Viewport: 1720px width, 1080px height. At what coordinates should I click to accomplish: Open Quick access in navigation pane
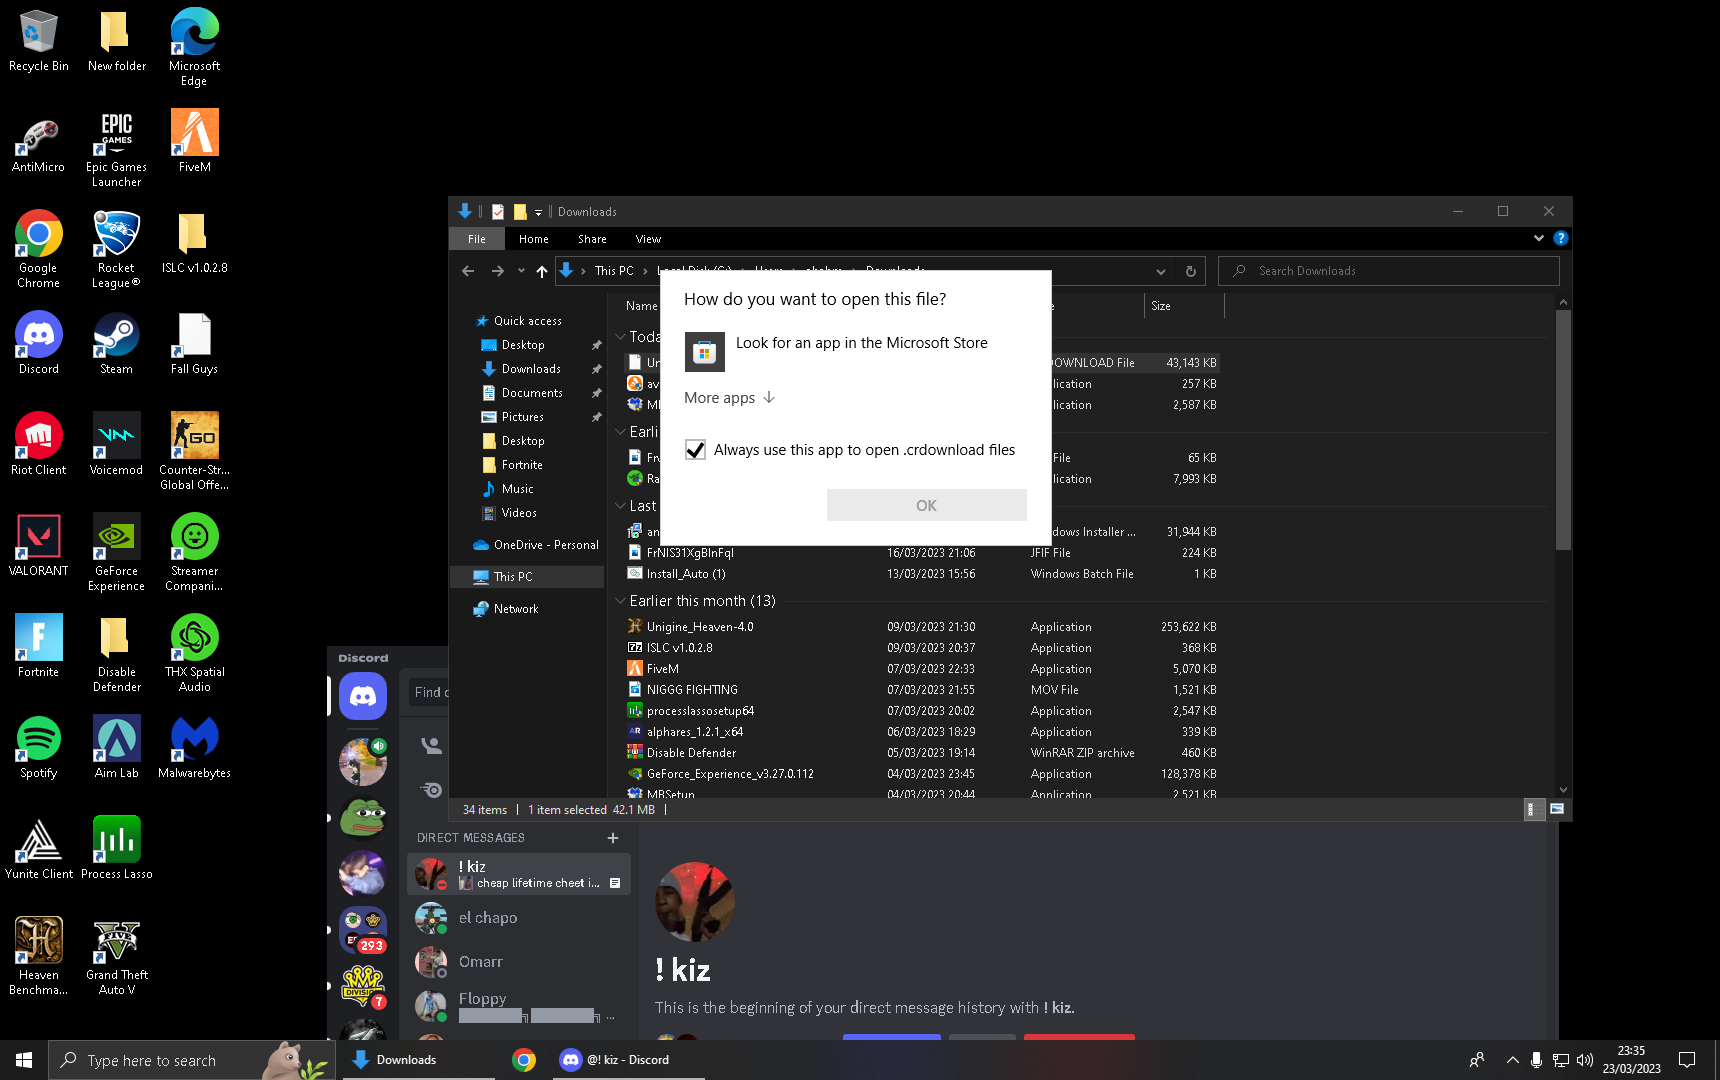point(527,321)
